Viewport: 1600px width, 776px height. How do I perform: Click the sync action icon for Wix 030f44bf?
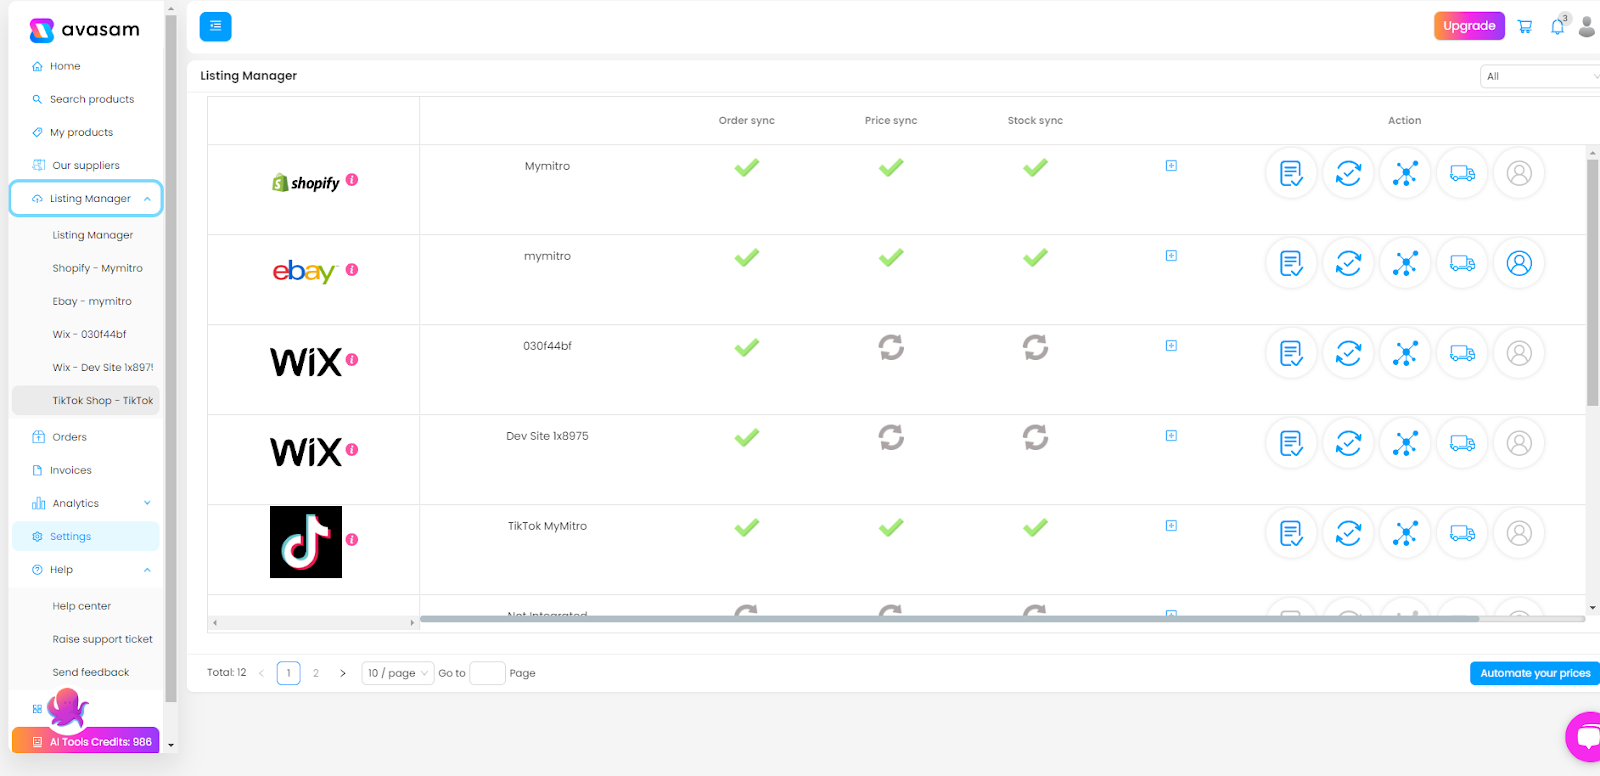coord(1348,353)
